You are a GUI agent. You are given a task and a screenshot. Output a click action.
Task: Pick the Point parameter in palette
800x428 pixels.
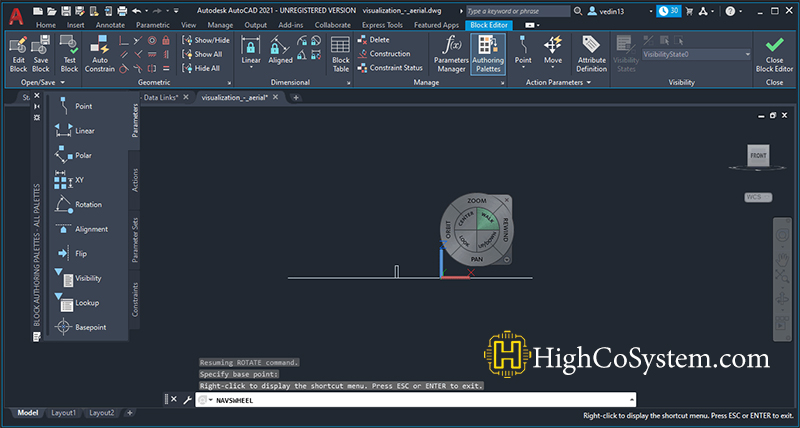pyautogui.click(x=73, y=106)
